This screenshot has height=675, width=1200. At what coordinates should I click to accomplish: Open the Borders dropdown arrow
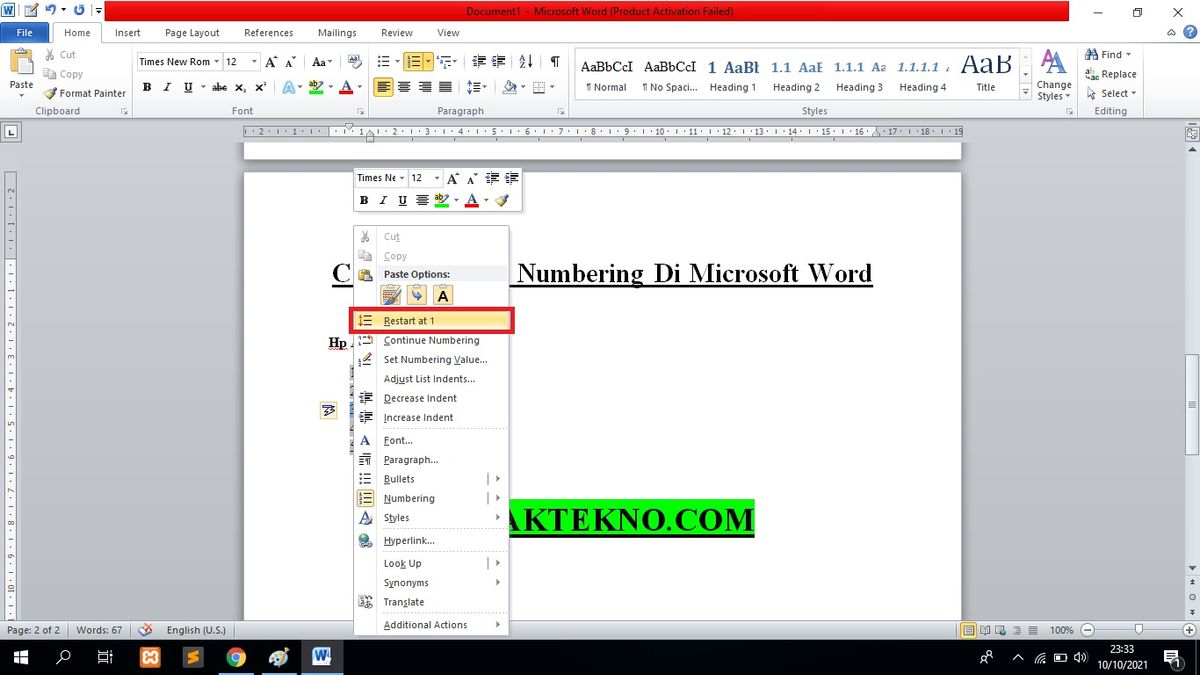coord(554,88)
